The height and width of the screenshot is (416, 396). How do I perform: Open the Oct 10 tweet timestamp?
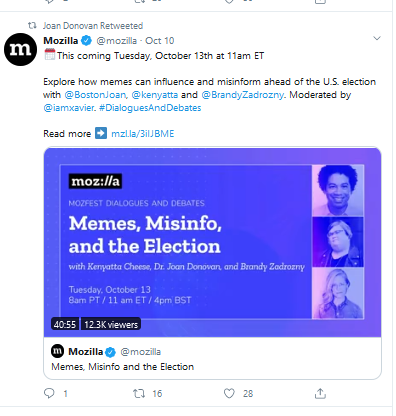(160, 41)
